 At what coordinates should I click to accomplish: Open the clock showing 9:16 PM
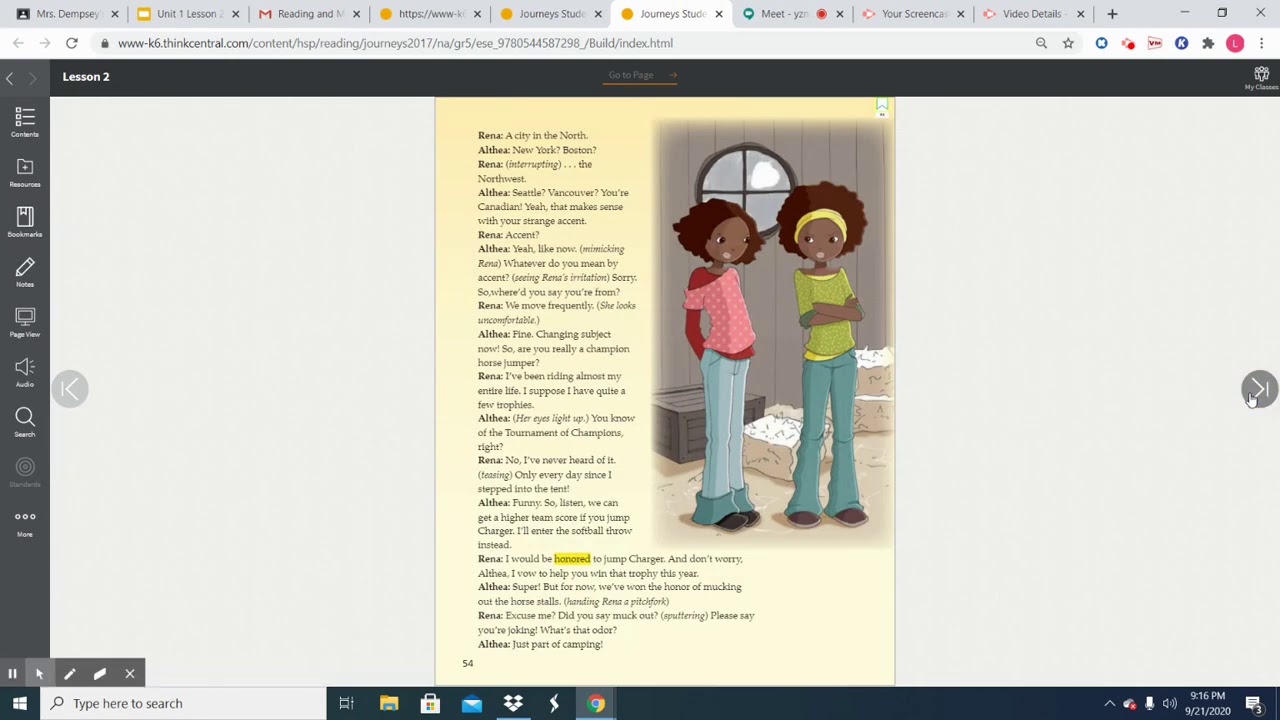pos(1208,703)
